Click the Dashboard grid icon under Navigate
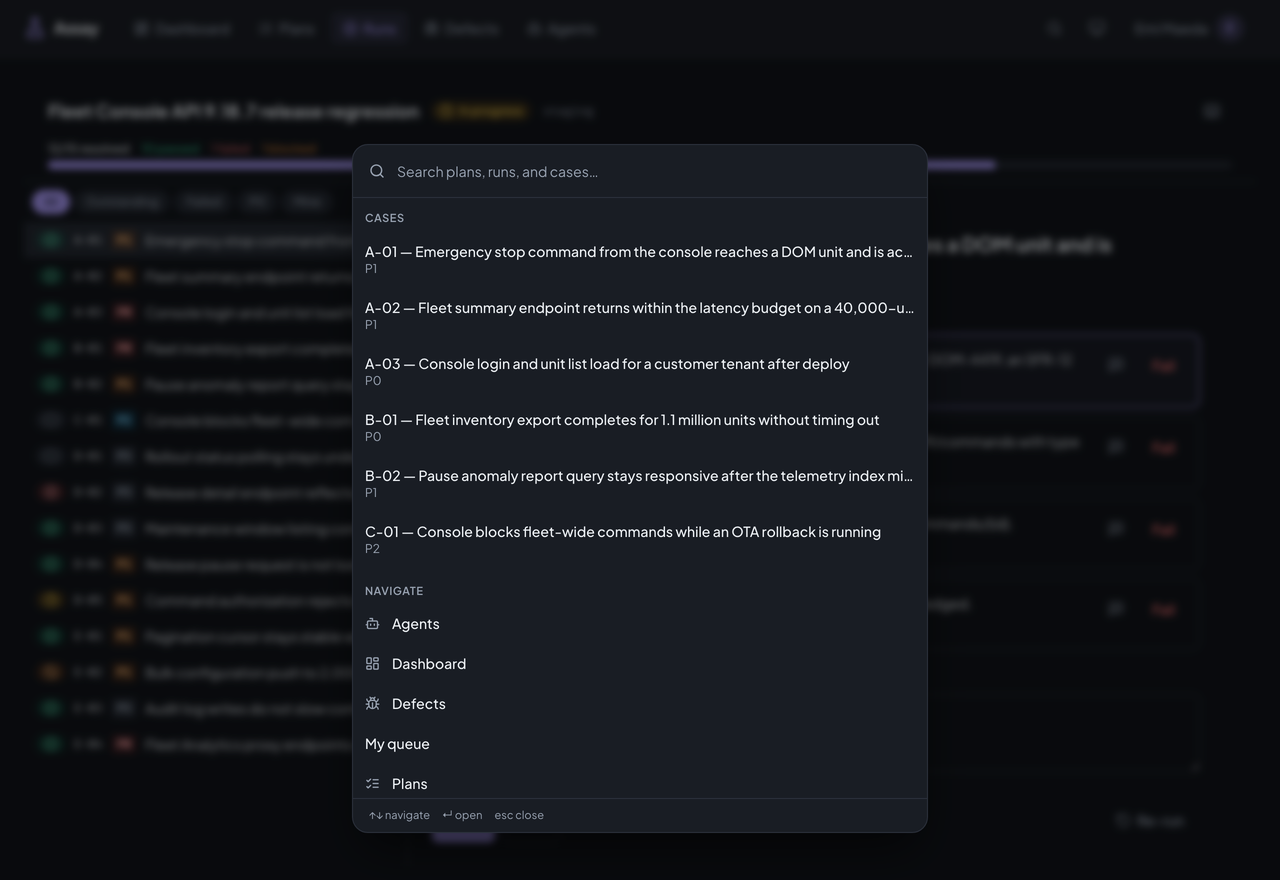Screen dimensions: 1280x880 [373, 664]
